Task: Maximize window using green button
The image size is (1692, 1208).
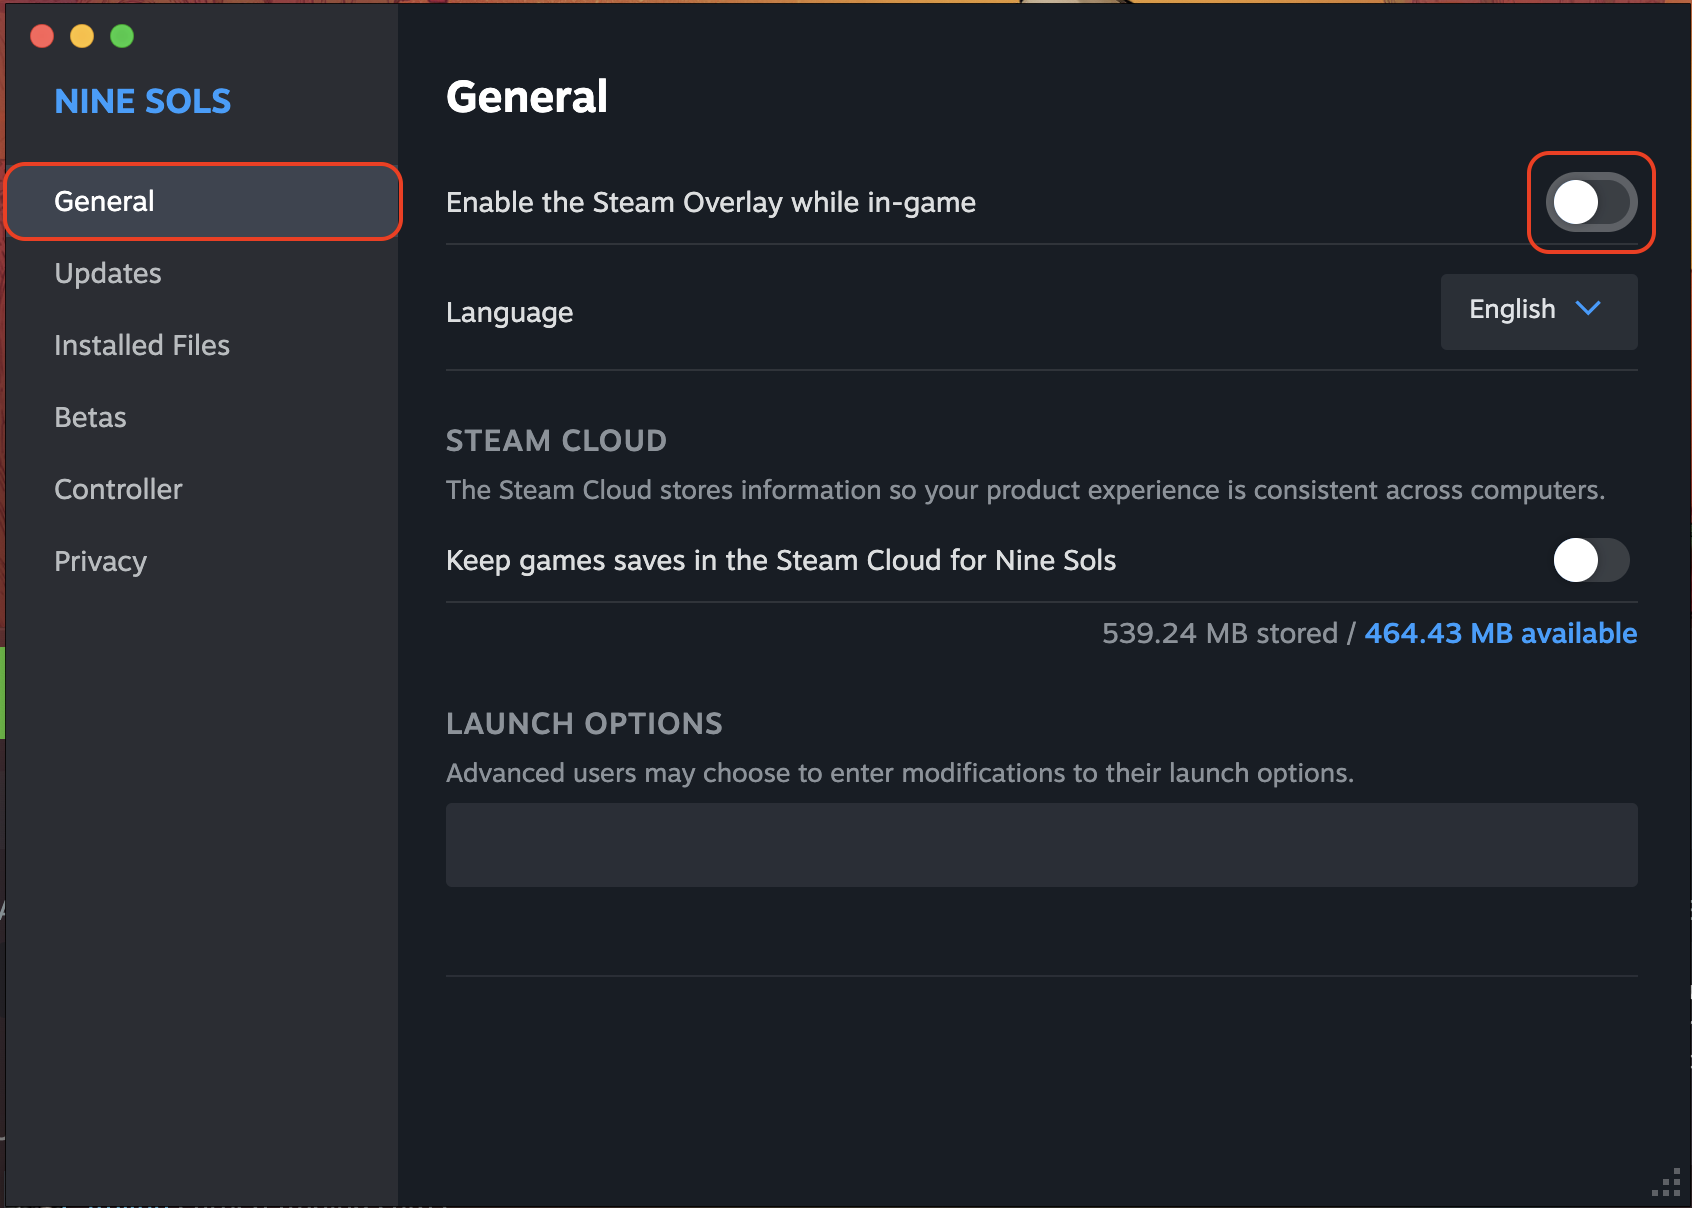Action: pyautogui.click(x=122, y=37)
